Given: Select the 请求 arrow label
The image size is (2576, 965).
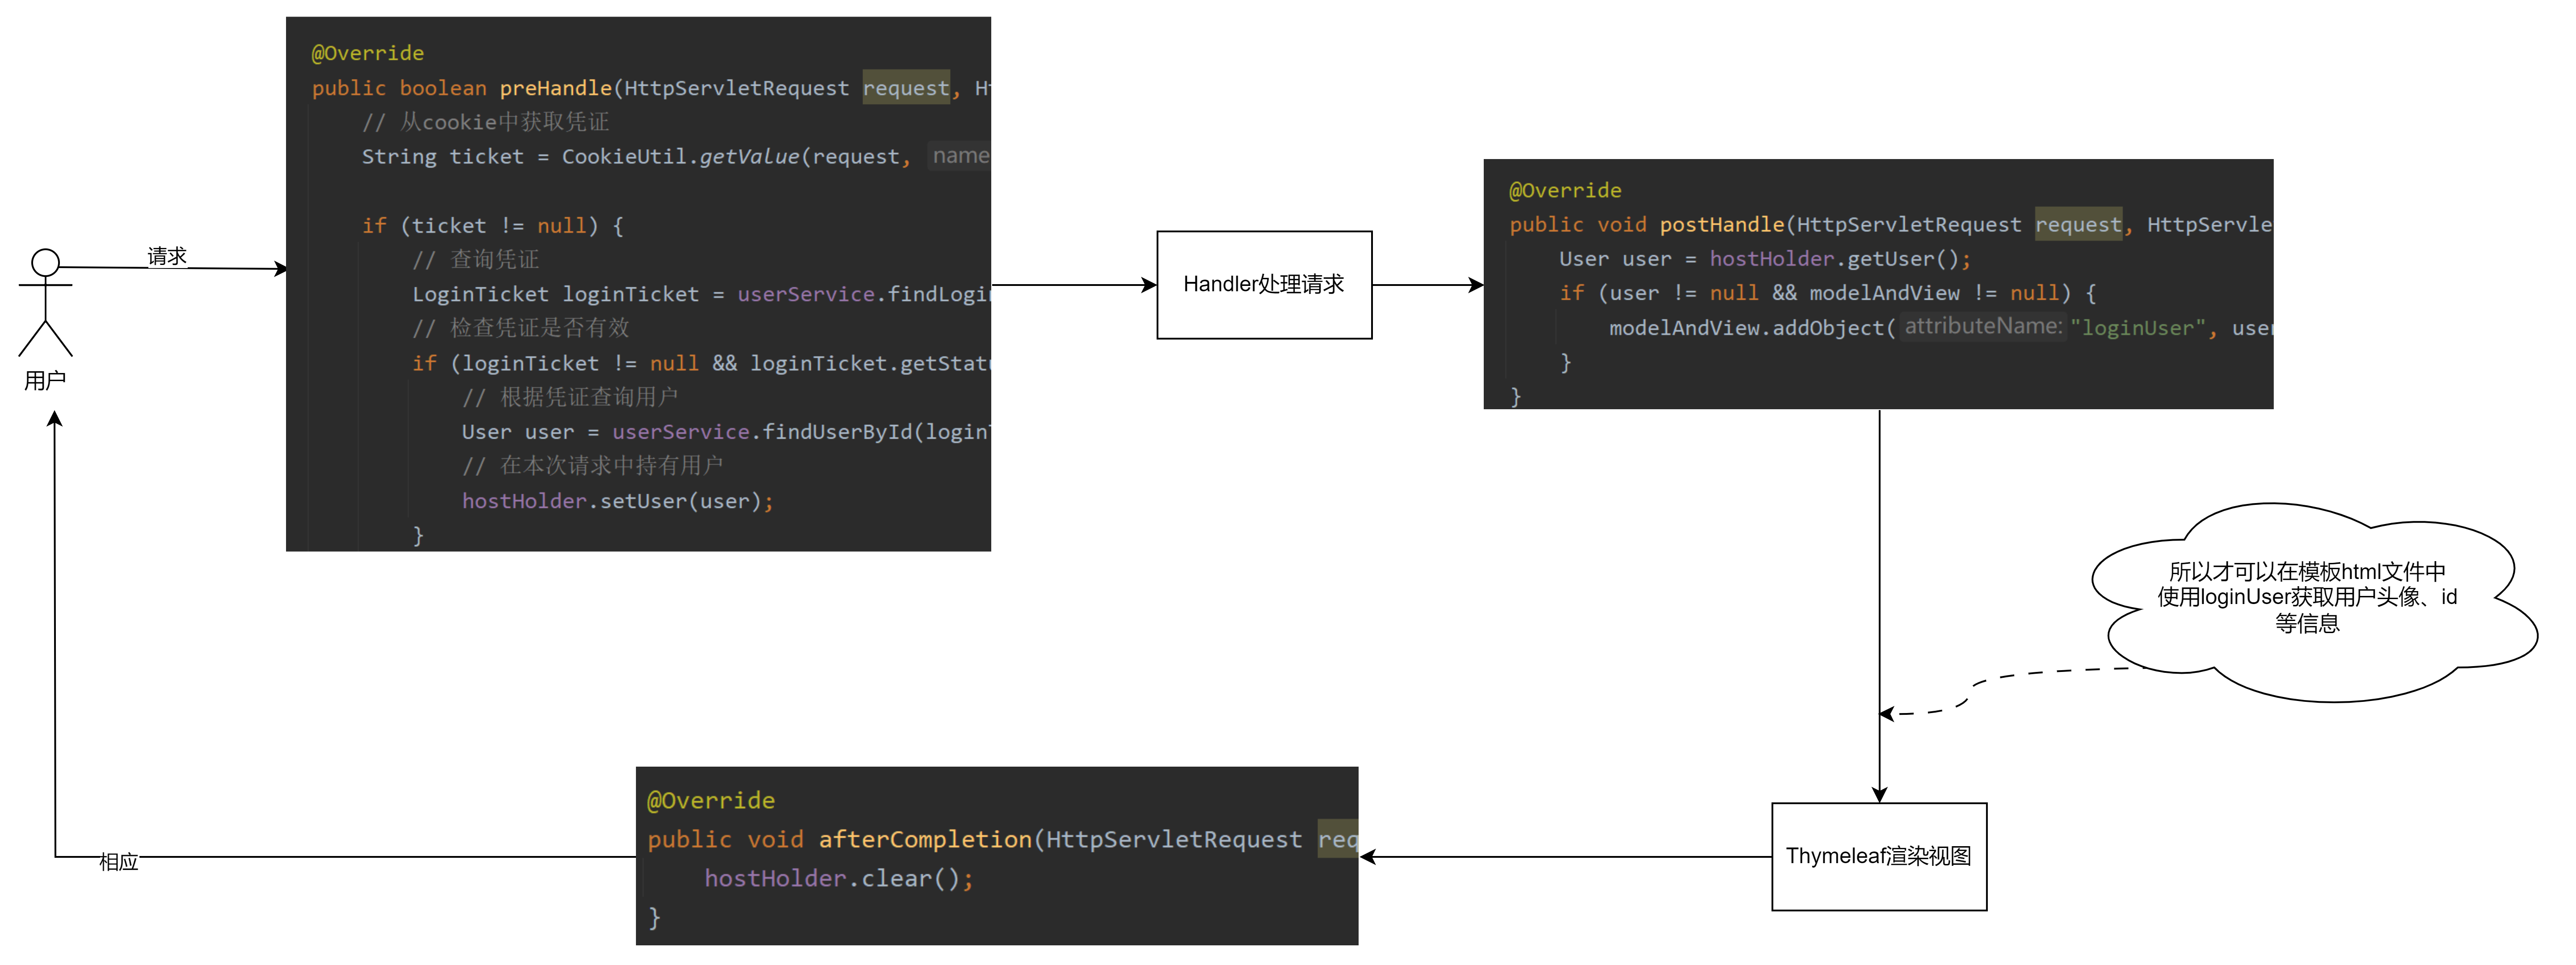Looking at the screenshot, I should (x=167, y=256).
